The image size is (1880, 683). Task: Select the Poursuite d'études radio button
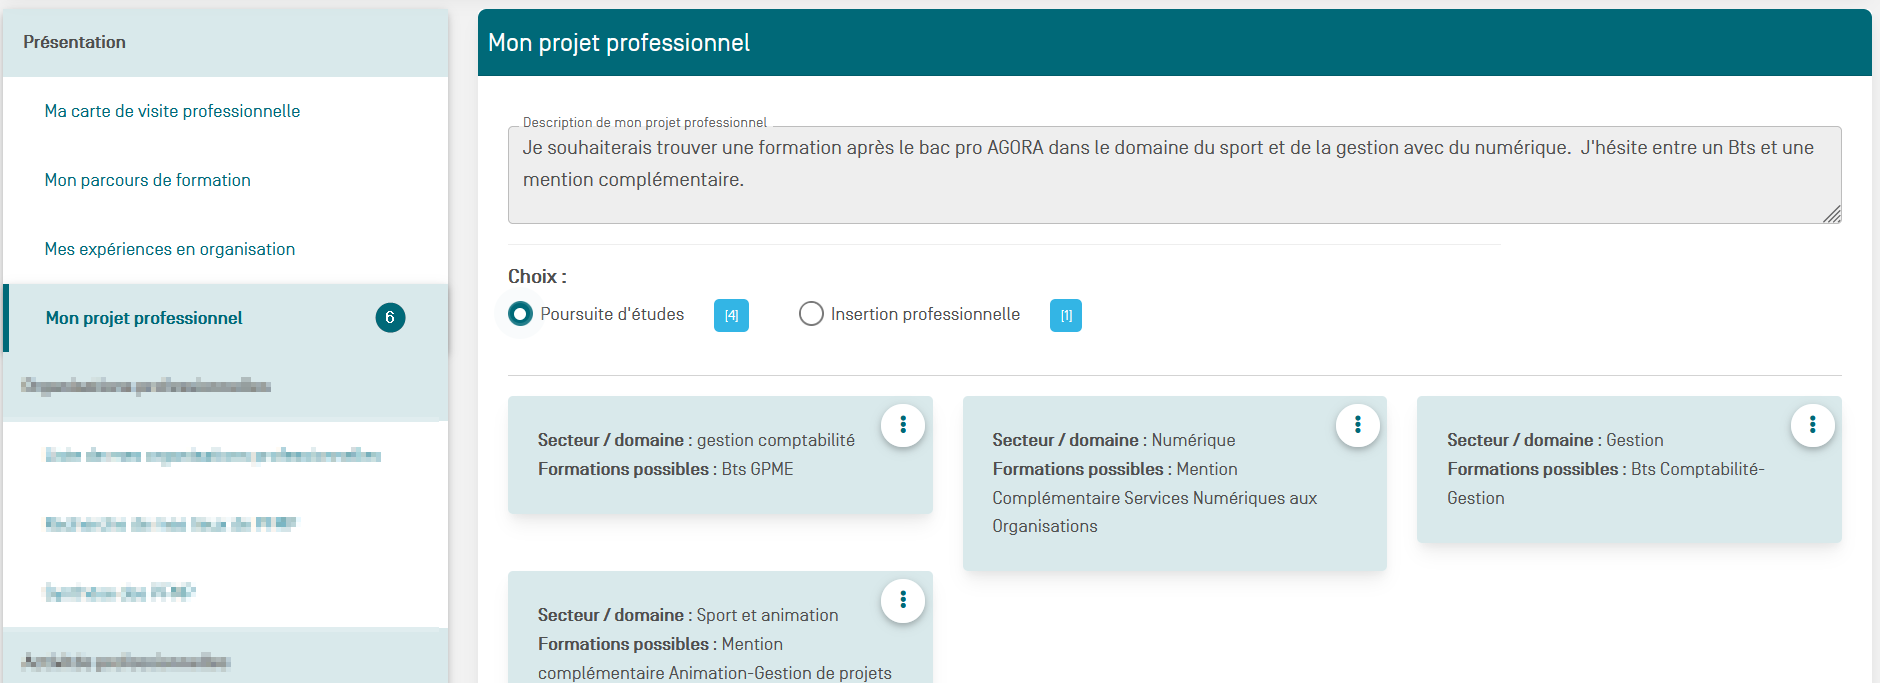pyautogui.click(x=520, y=314)
